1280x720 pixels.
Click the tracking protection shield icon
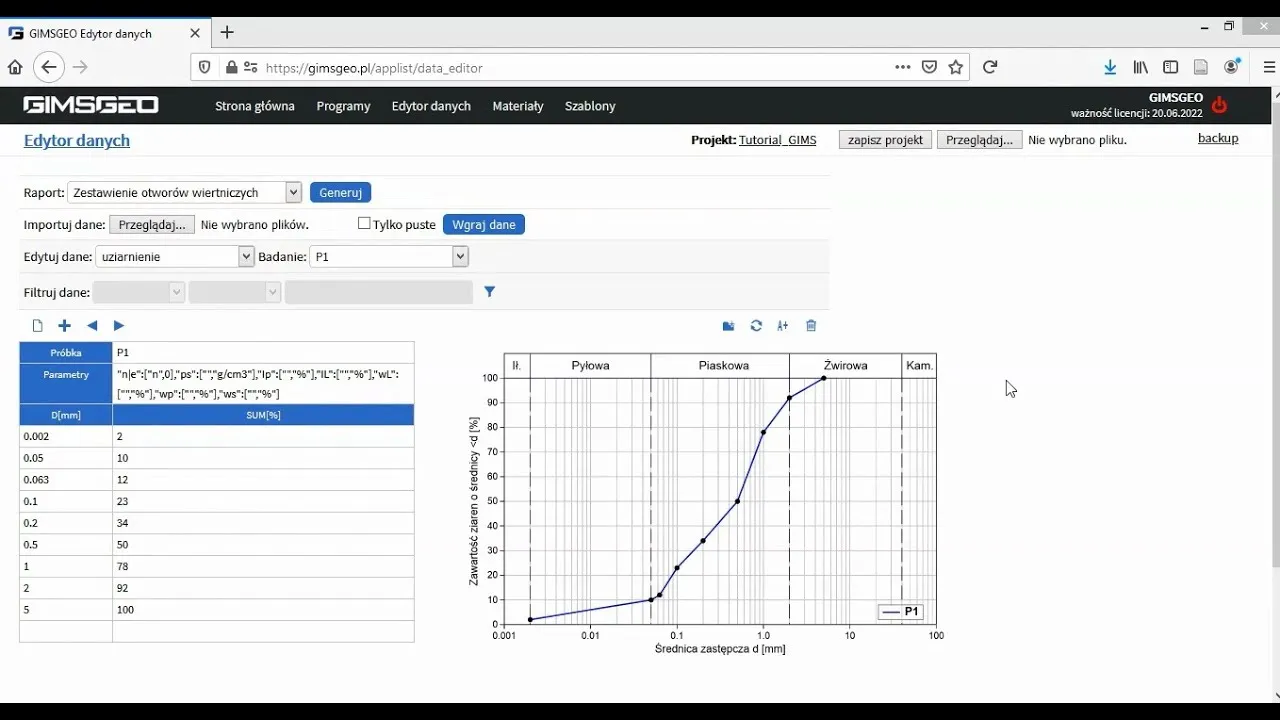pos(205,68)
